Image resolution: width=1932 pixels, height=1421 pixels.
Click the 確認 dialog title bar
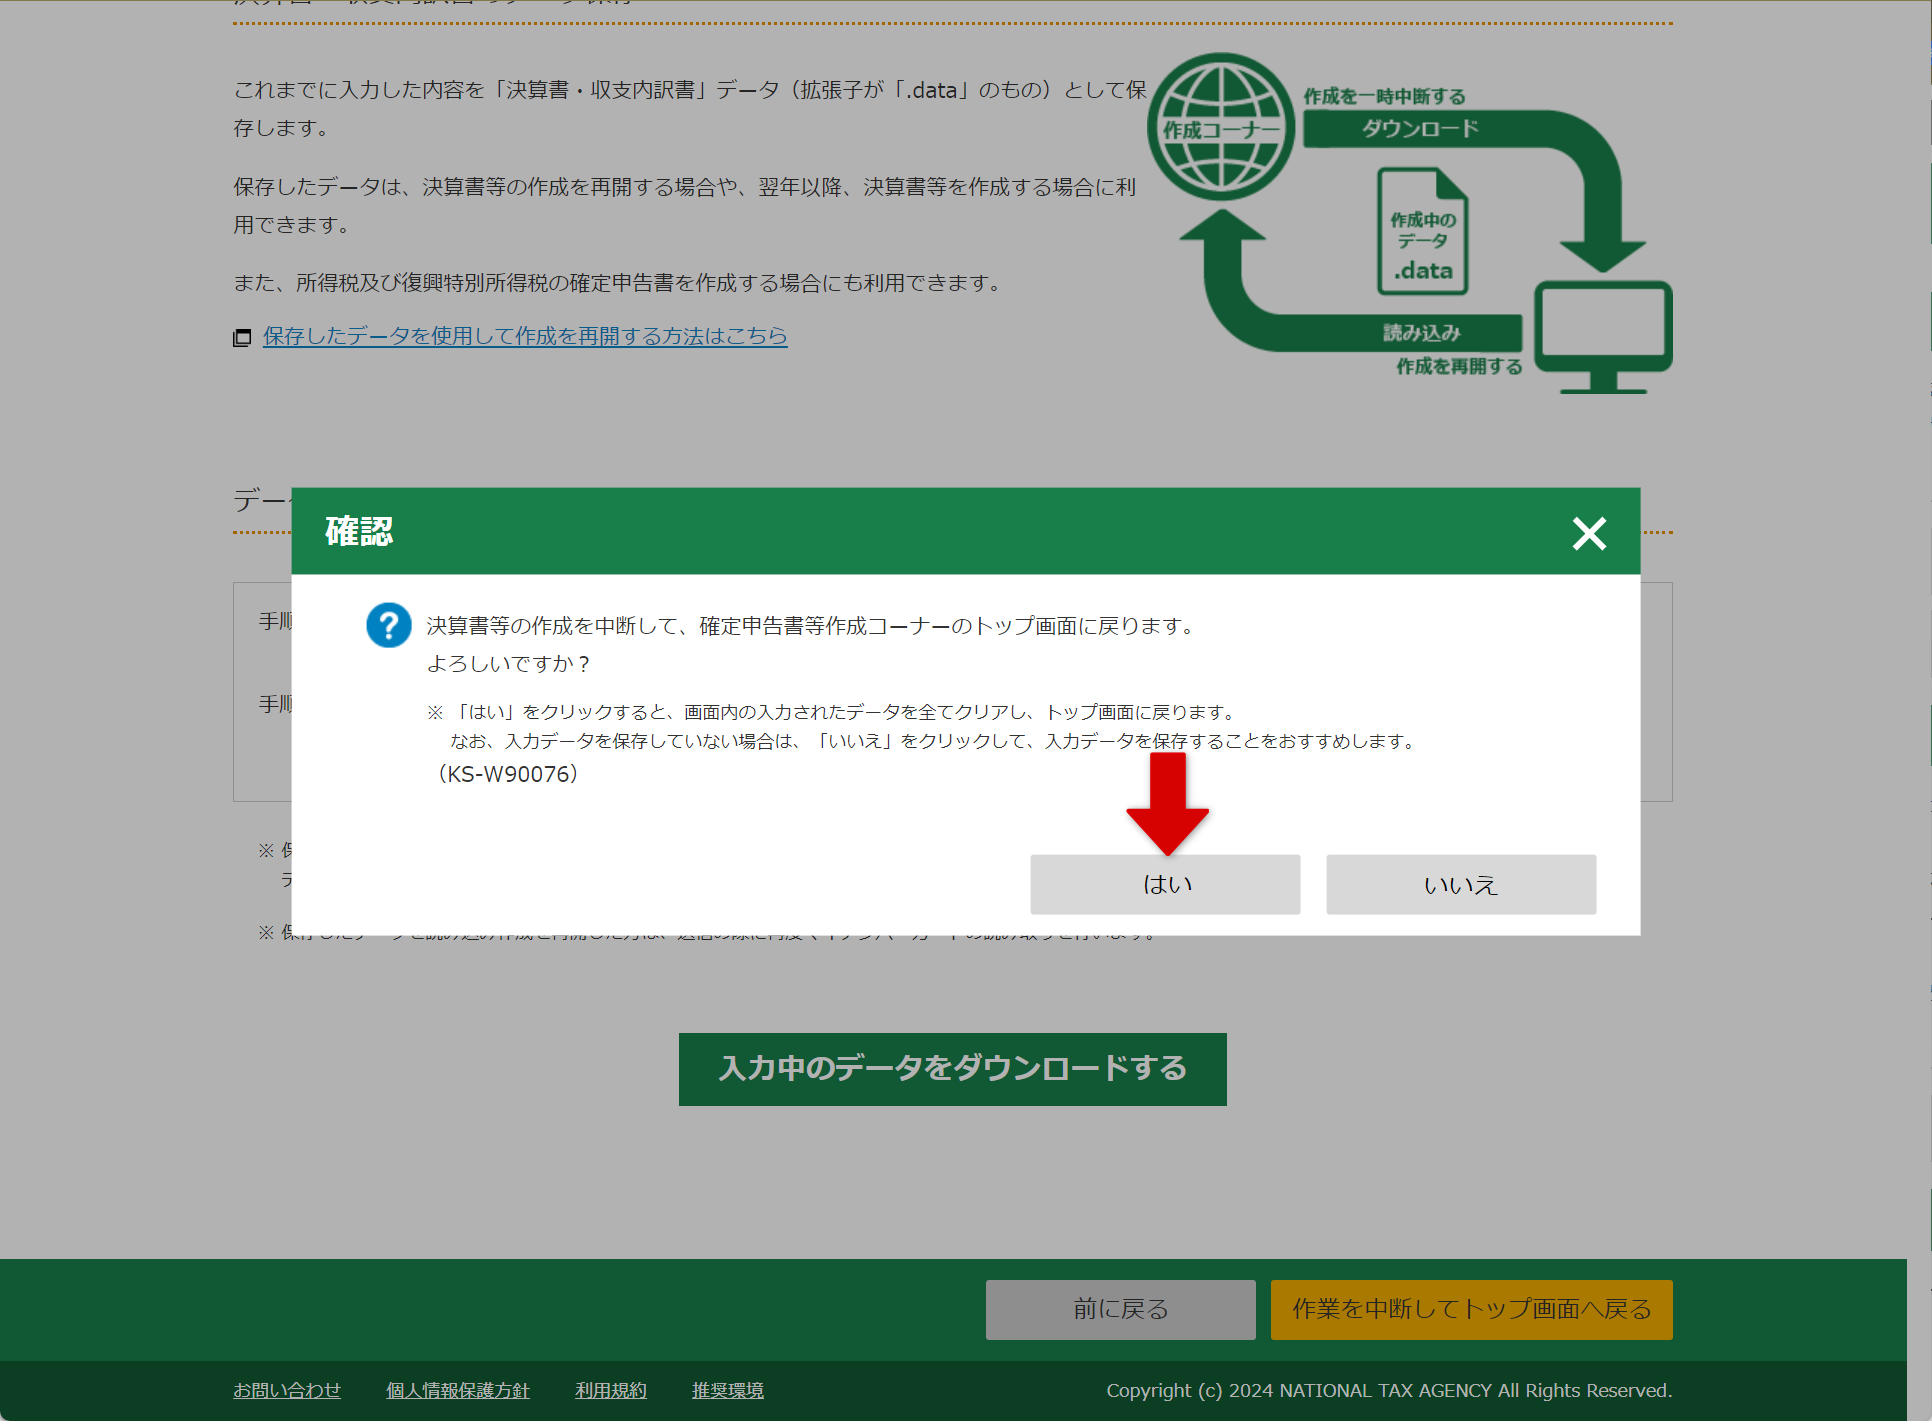[x=360, y=532]
